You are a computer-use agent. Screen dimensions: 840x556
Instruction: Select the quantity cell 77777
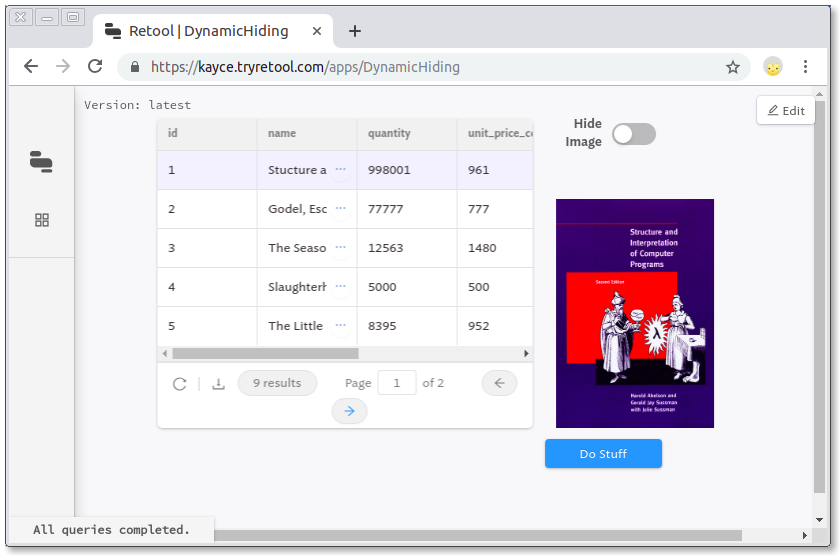pyautogui.click(x=407, y=209)
